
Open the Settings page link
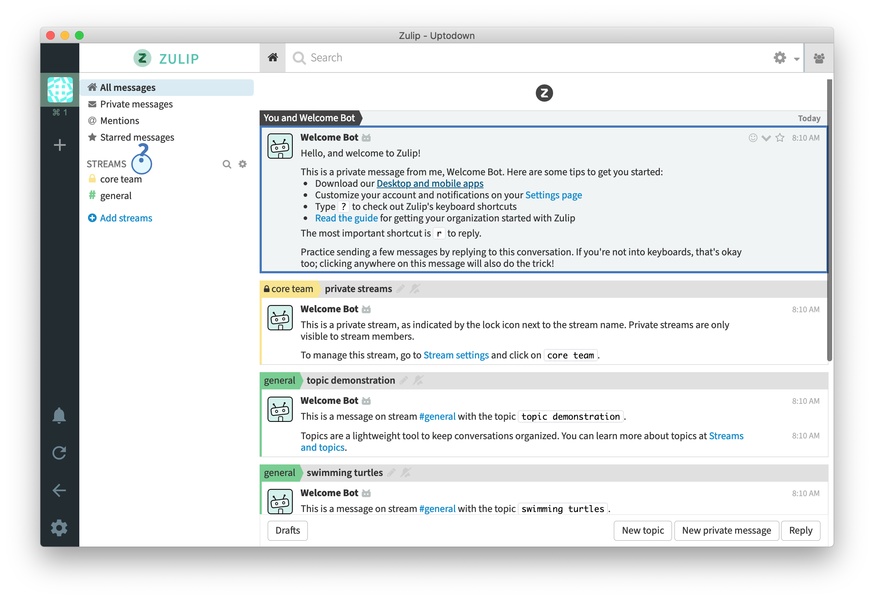pos(553,195)
